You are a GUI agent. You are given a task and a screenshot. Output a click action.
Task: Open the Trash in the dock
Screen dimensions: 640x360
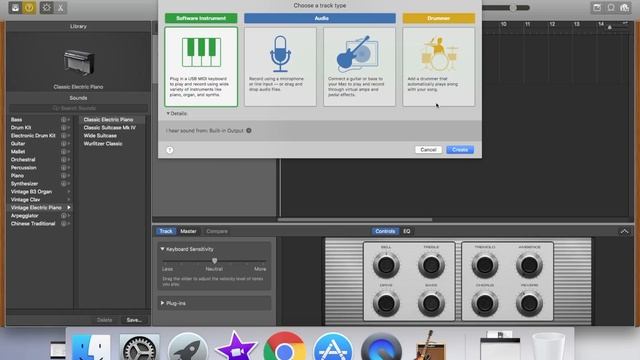548,347
